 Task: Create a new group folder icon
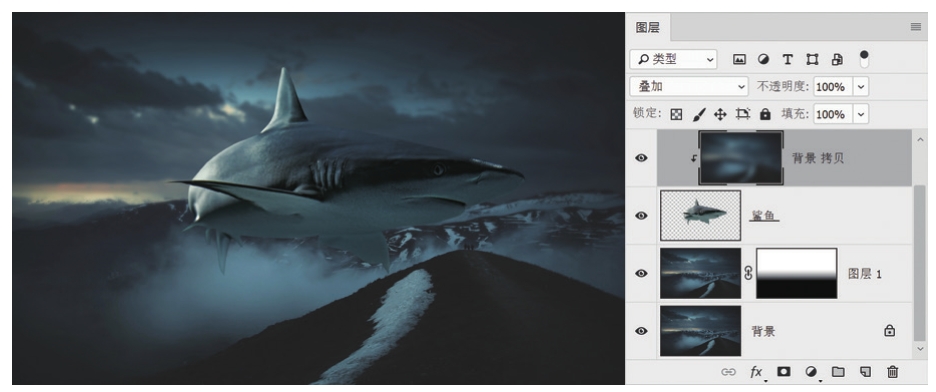pyautogui.click(x=838, y=372)
